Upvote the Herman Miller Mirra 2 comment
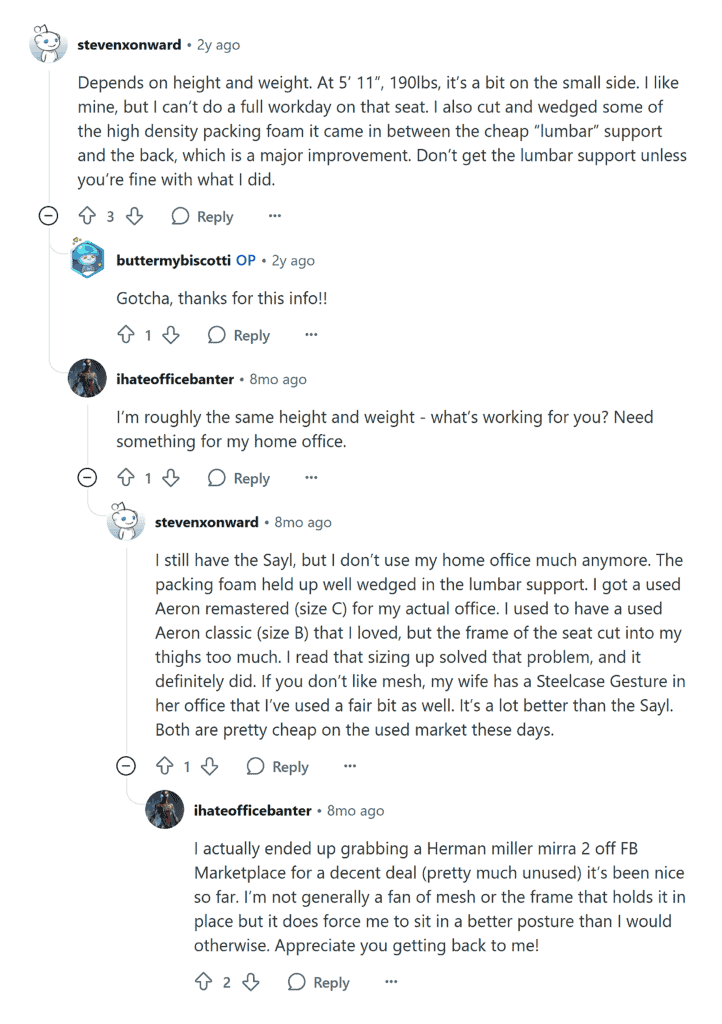722x1024 pixels. [x=203, y=982]
